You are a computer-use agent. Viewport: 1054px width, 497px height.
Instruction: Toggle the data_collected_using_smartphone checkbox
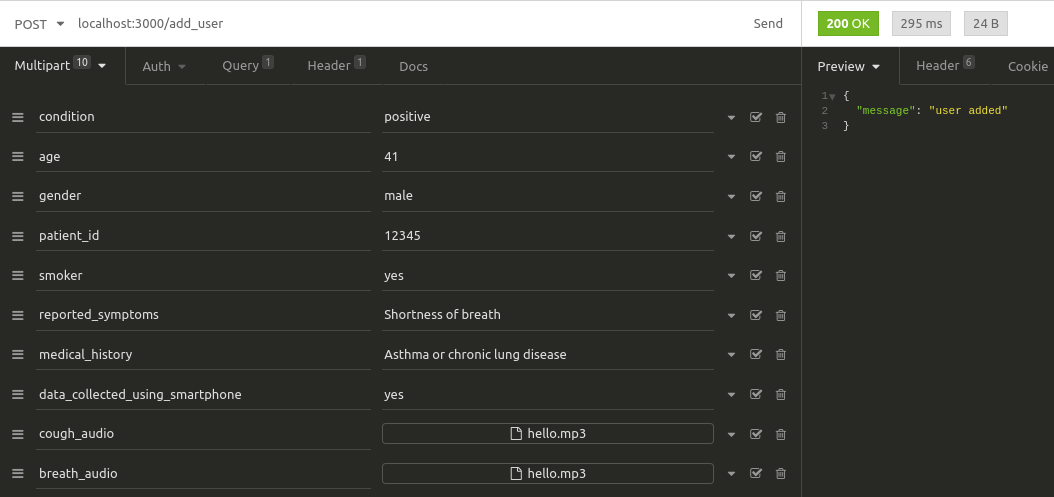click(x=756, y=394)
